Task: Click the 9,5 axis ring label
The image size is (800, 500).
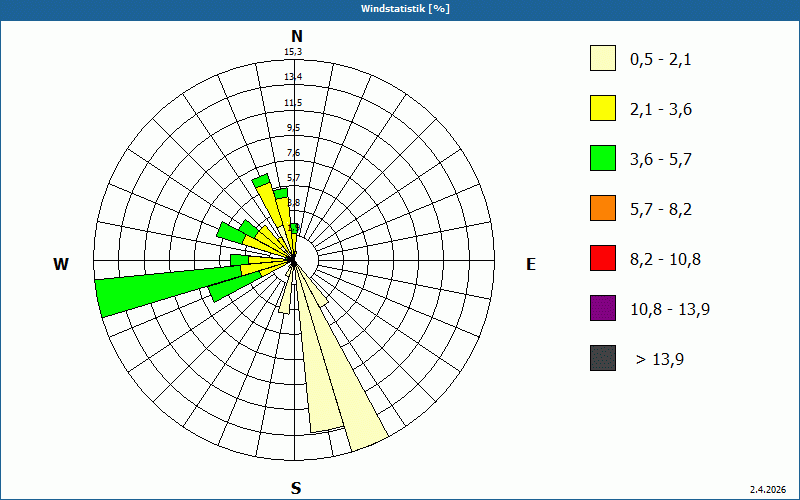Action: (293, 128)
